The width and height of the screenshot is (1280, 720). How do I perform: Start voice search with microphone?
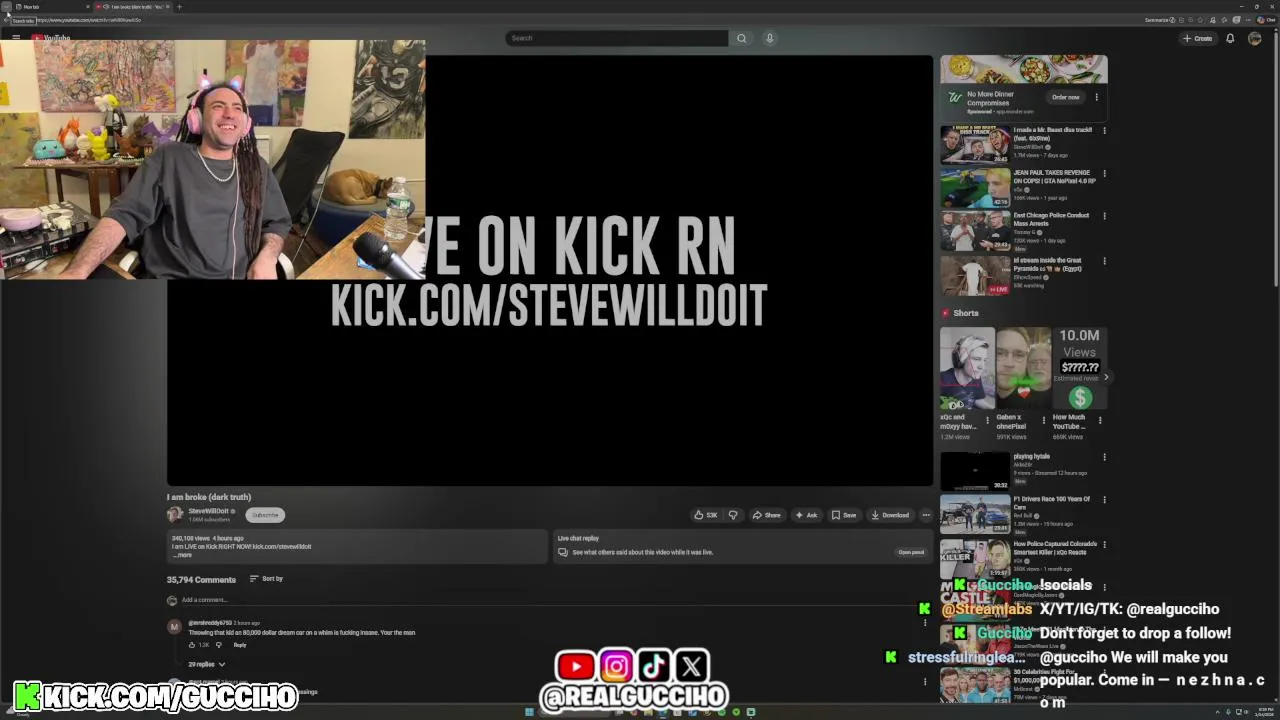click(769, 38)
